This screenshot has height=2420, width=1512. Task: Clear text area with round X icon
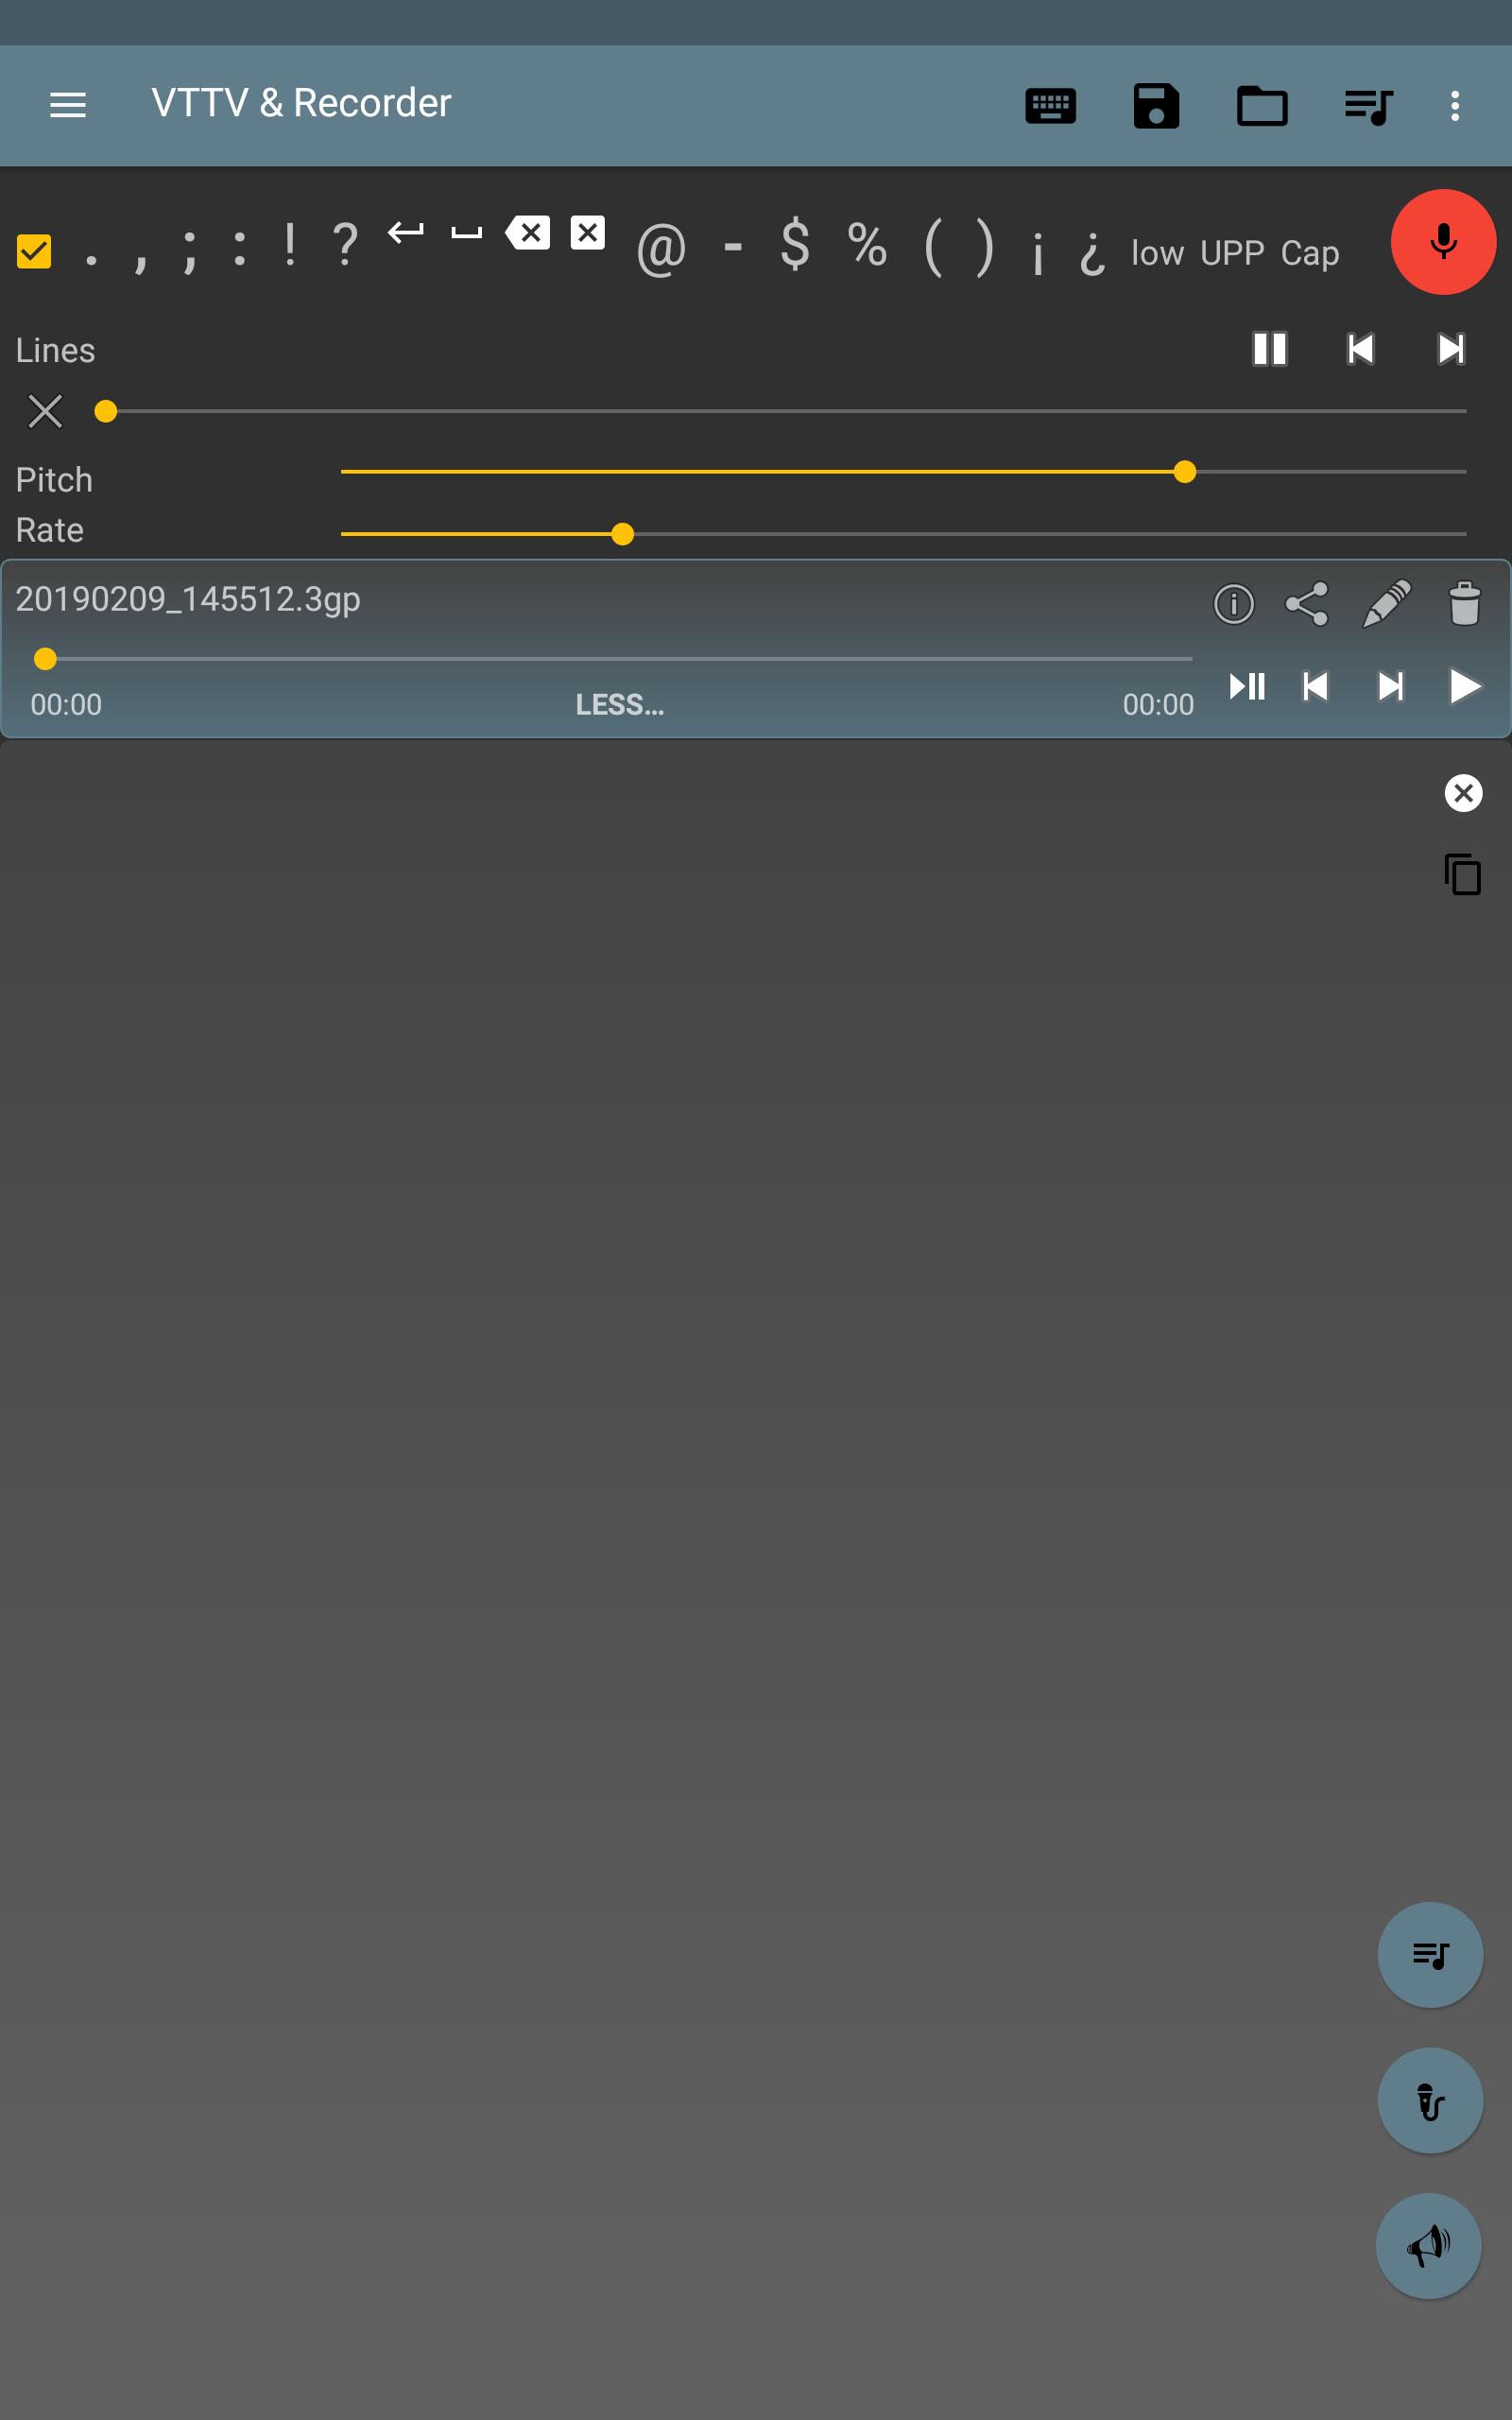pos(1463,793)
